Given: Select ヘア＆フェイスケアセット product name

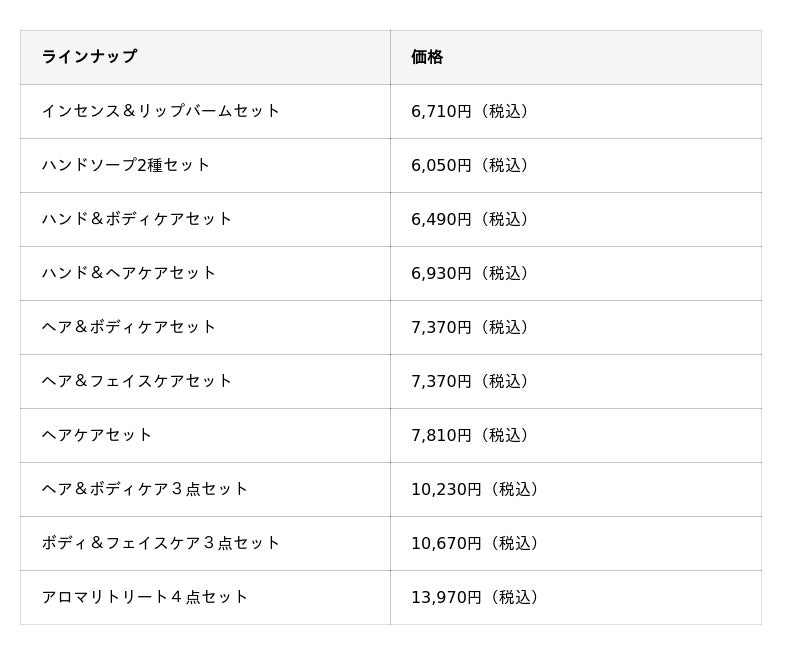Looking at the screenshot, I should [137, 381].
